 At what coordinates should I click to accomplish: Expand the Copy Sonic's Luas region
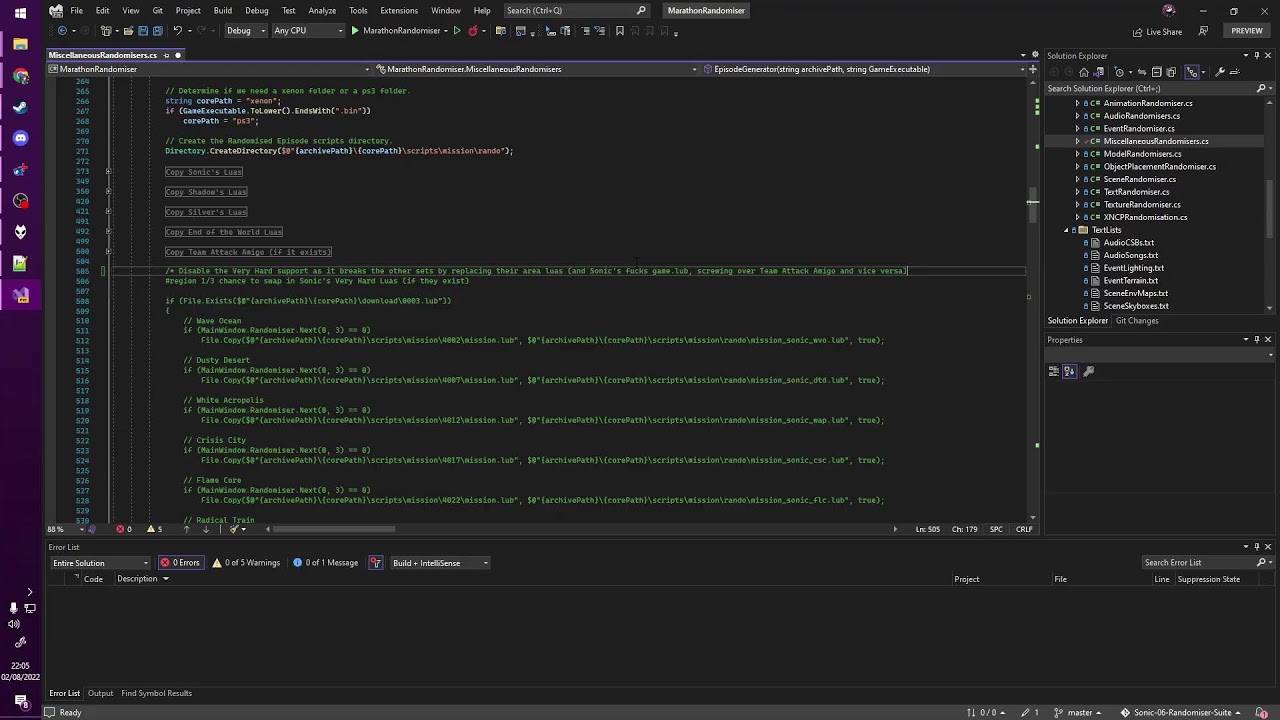click(108, 172)
